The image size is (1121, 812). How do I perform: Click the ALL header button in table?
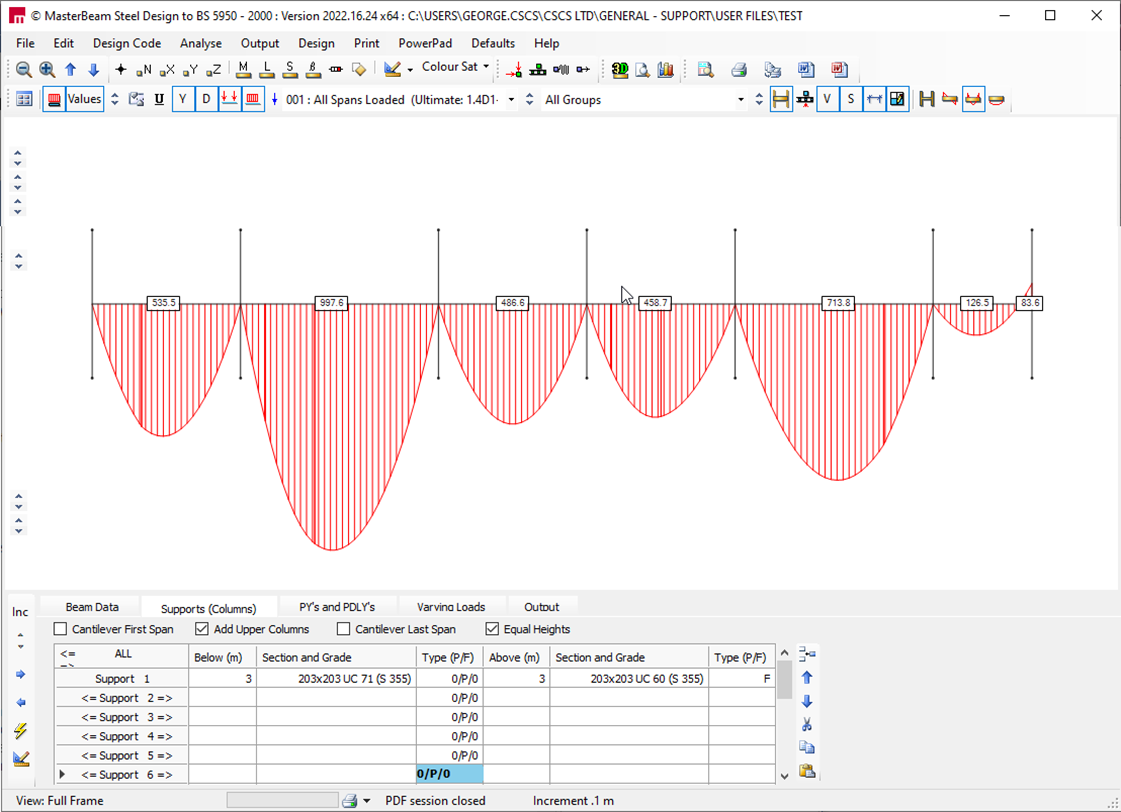coord(123,653)
